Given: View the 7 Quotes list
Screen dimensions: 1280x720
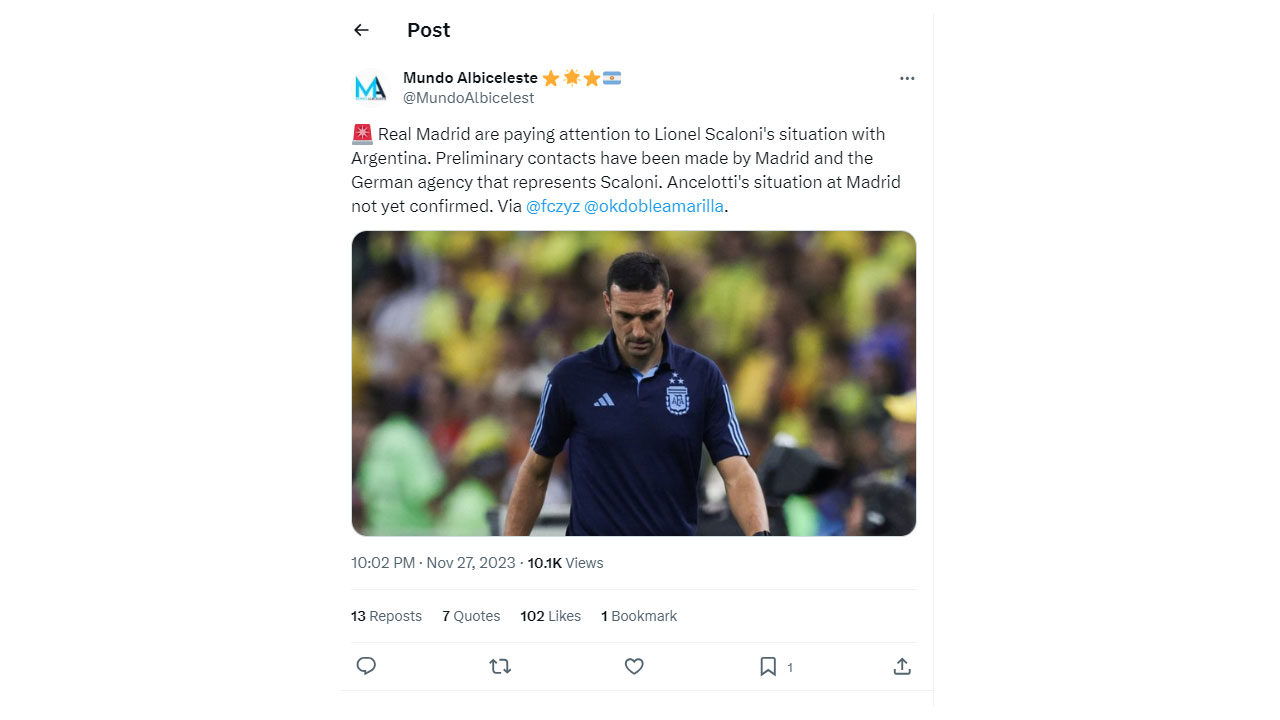Looking at the screenshot, I should click(x=471, y=616).
